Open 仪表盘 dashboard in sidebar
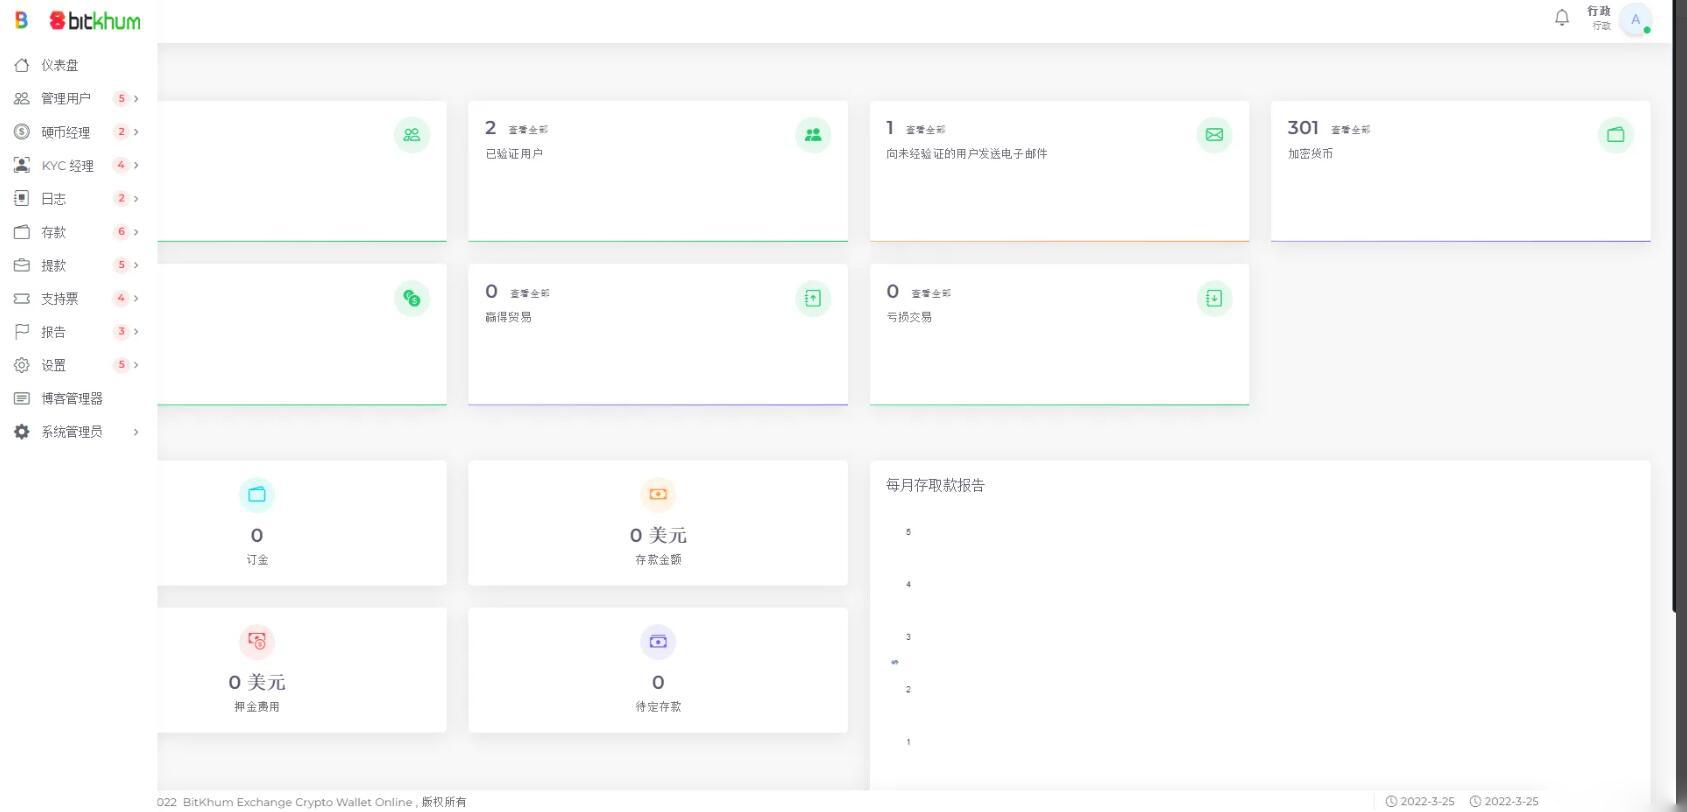1687x812 pixels. tap(59, 65)
